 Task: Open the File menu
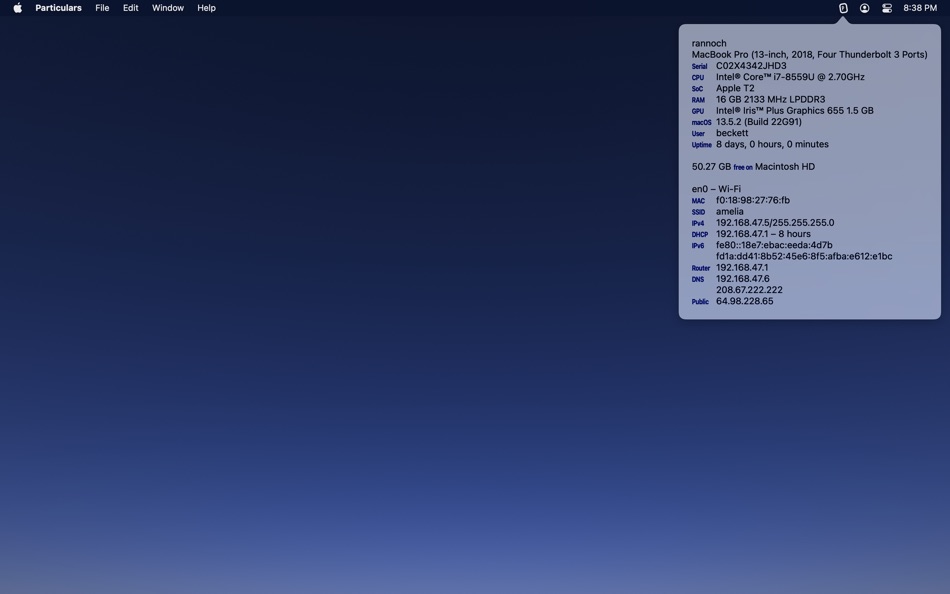102,8
